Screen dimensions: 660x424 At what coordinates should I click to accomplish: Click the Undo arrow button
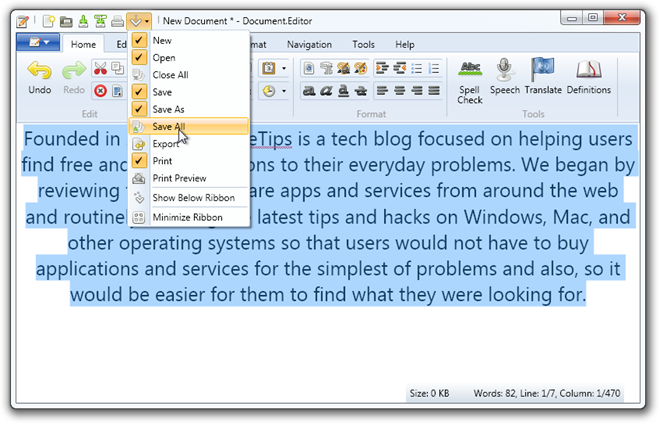[x=40, y=78]
